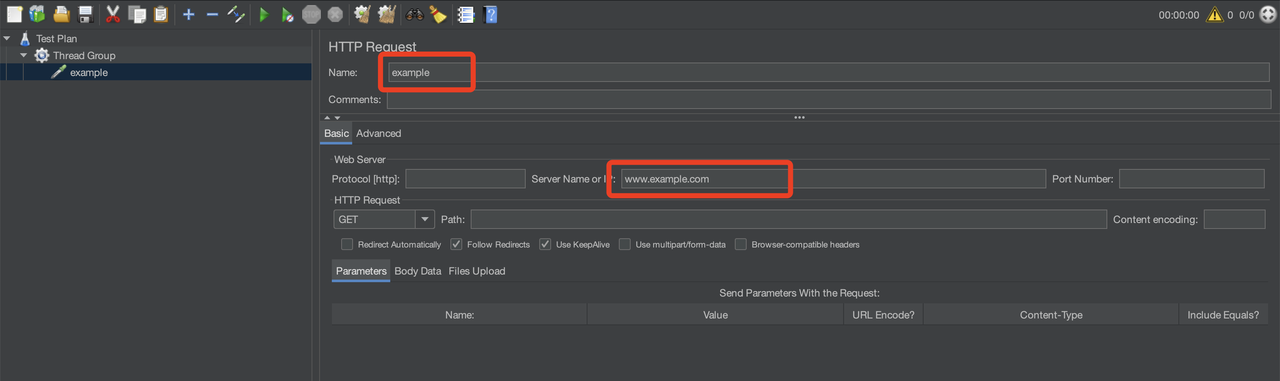Open Search with binoculars icon

point(414,14)
